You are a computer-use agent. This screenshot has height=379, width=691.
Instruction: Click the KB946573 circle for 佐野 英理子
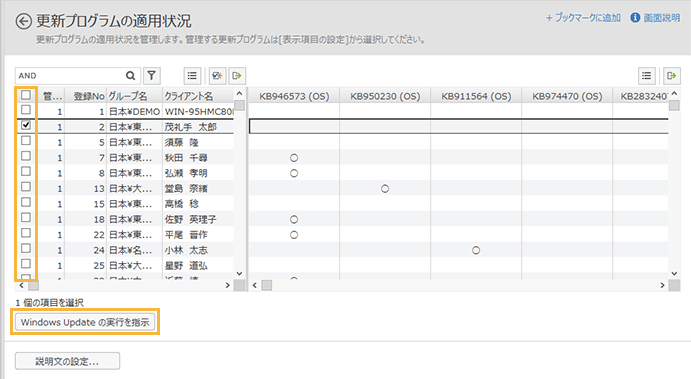pyautogui.click(x=294, y=219)
